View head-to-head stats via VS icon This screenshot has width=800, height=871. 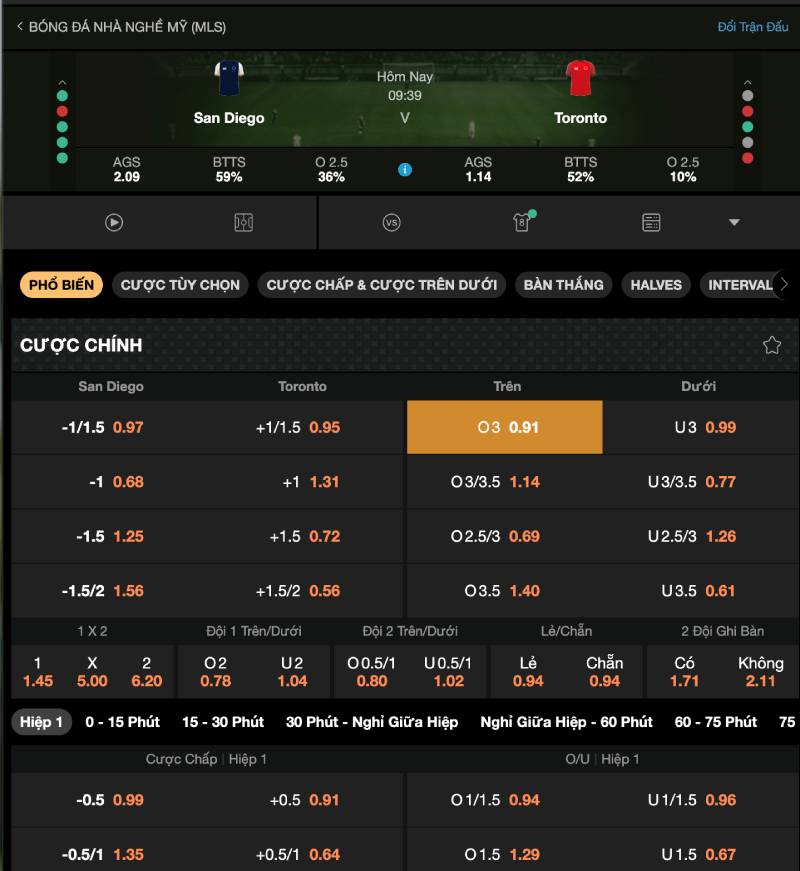(390, 222)
